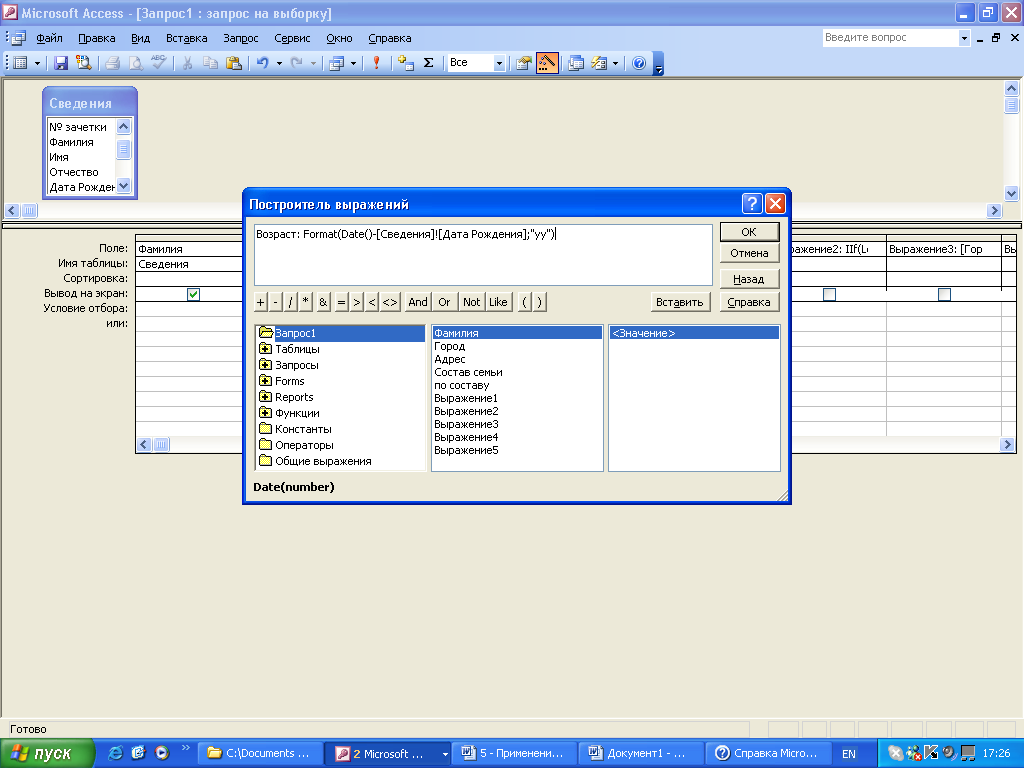This screenshot has height=768, width=1024.
Task: Toggle the Totals sigma icon
Action: click(428, 63)
